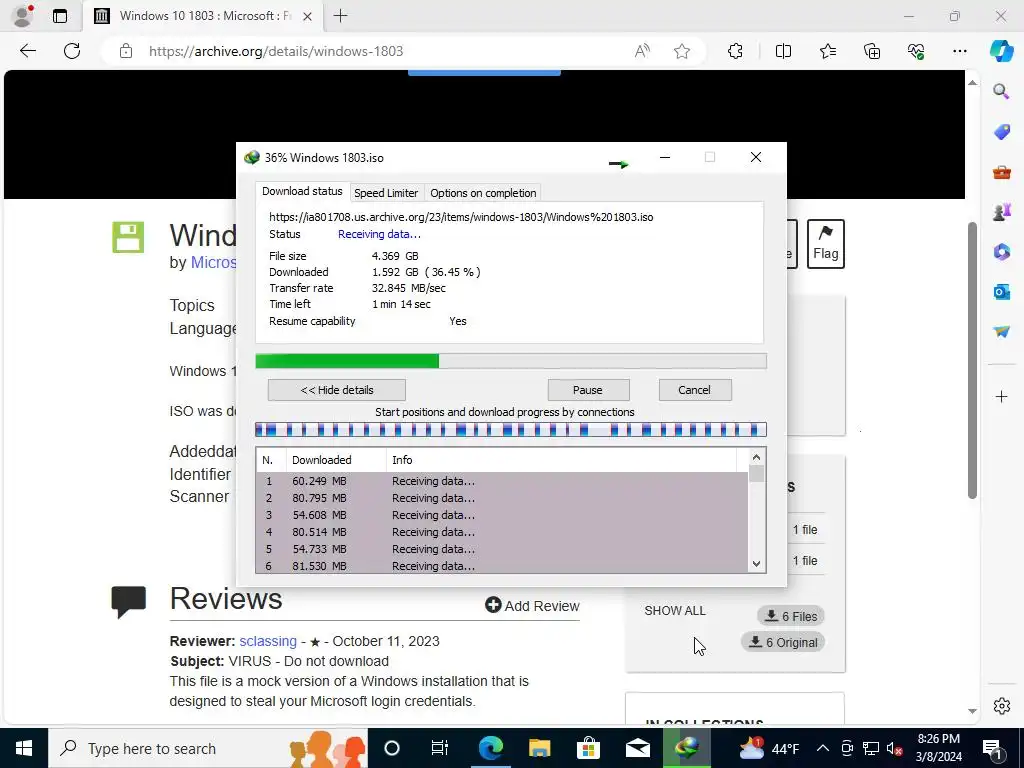Select connection row with 81.530 MB

502,566
